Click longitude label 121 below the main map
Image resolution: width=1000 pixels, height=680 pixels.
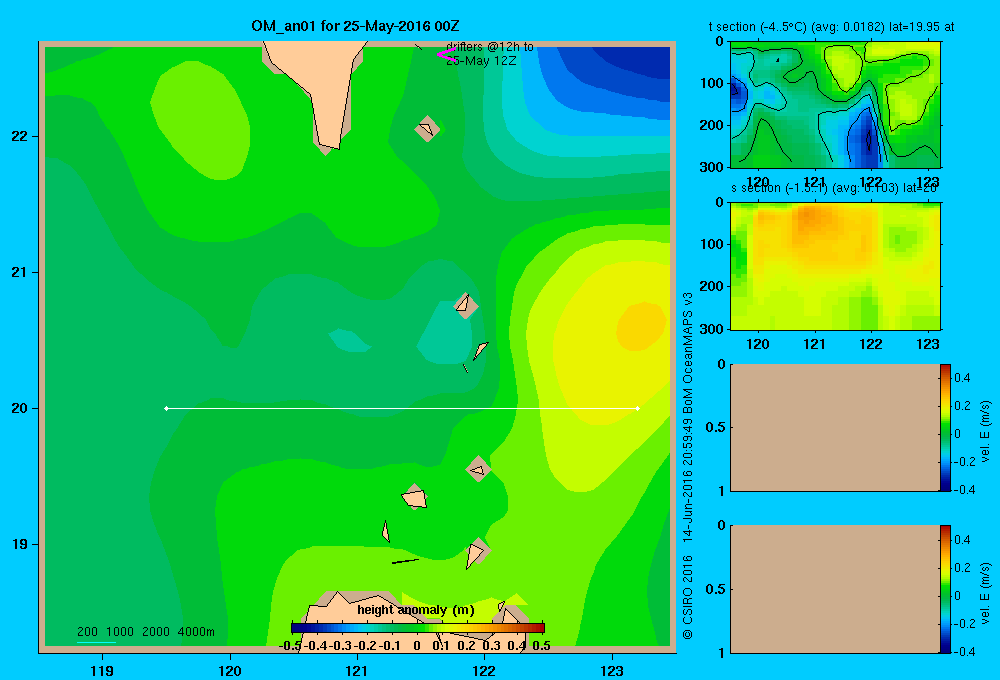(357, 670)
